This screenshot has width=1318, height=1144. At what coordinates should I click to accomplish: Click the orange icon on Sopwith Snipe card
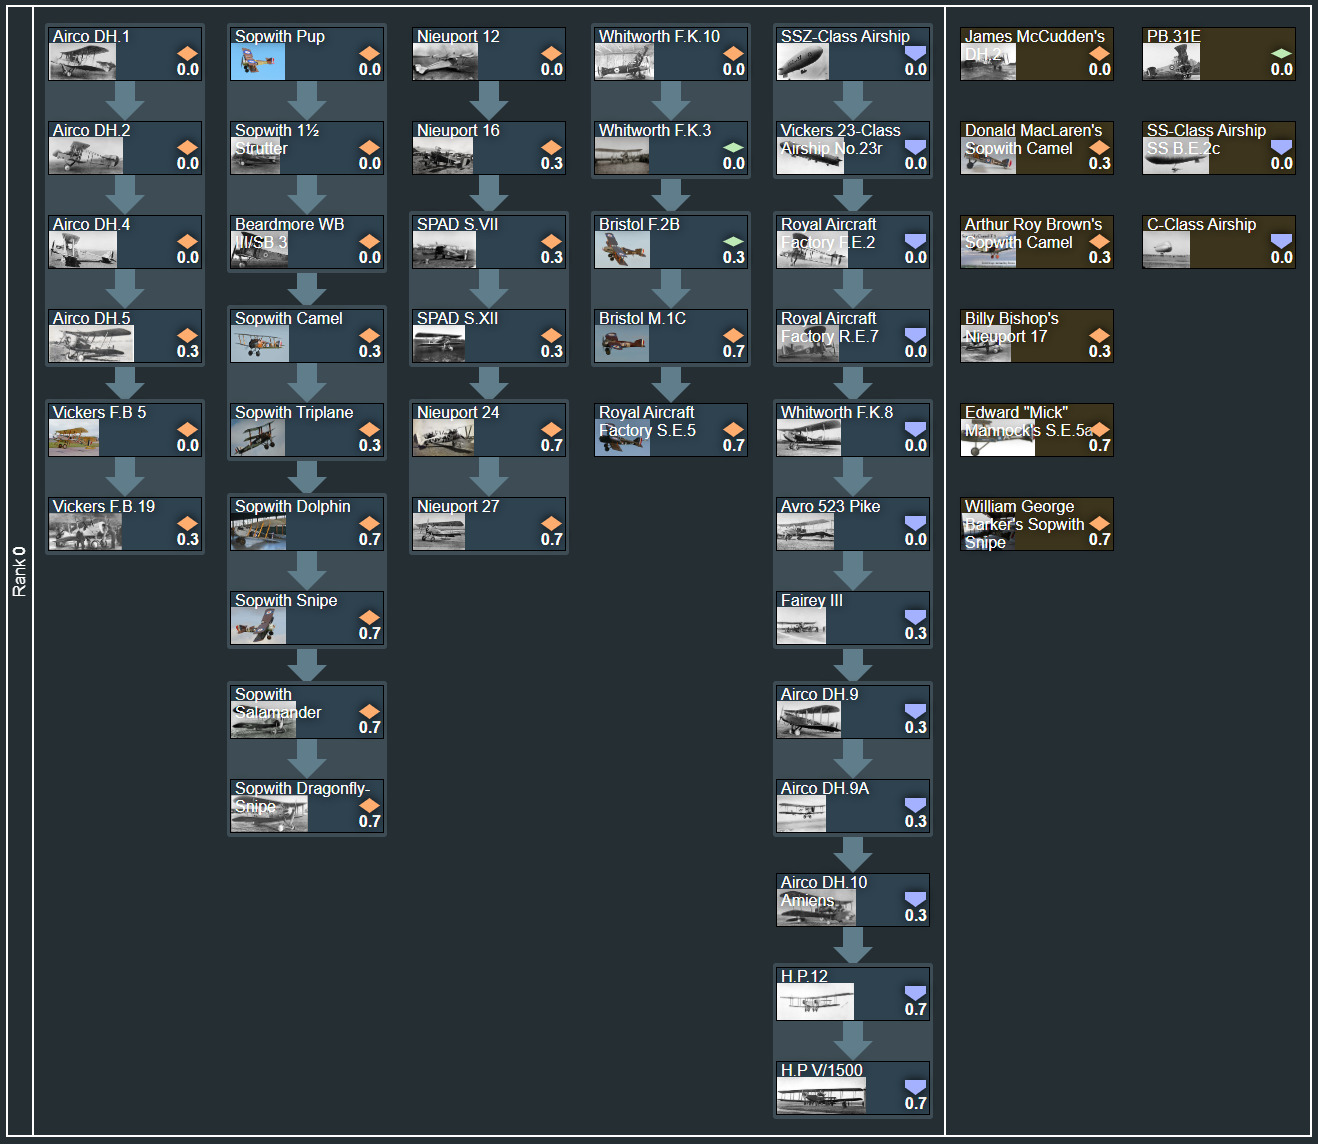369,617
